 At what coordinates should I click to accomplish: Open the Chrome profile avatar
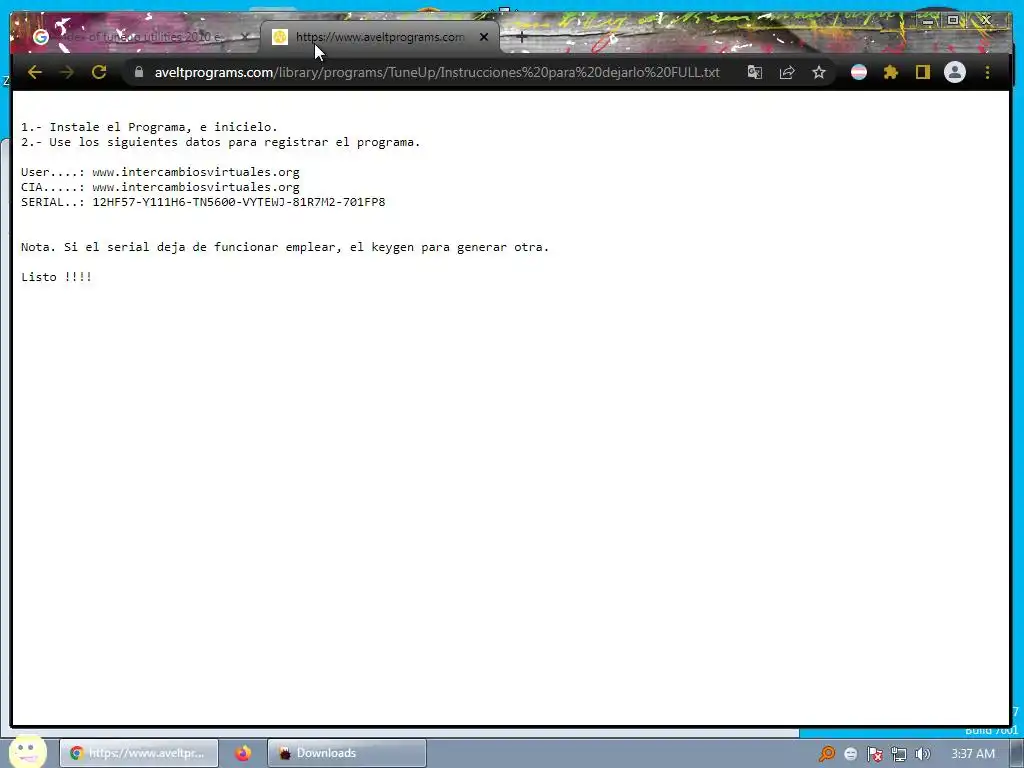point(955,72)
